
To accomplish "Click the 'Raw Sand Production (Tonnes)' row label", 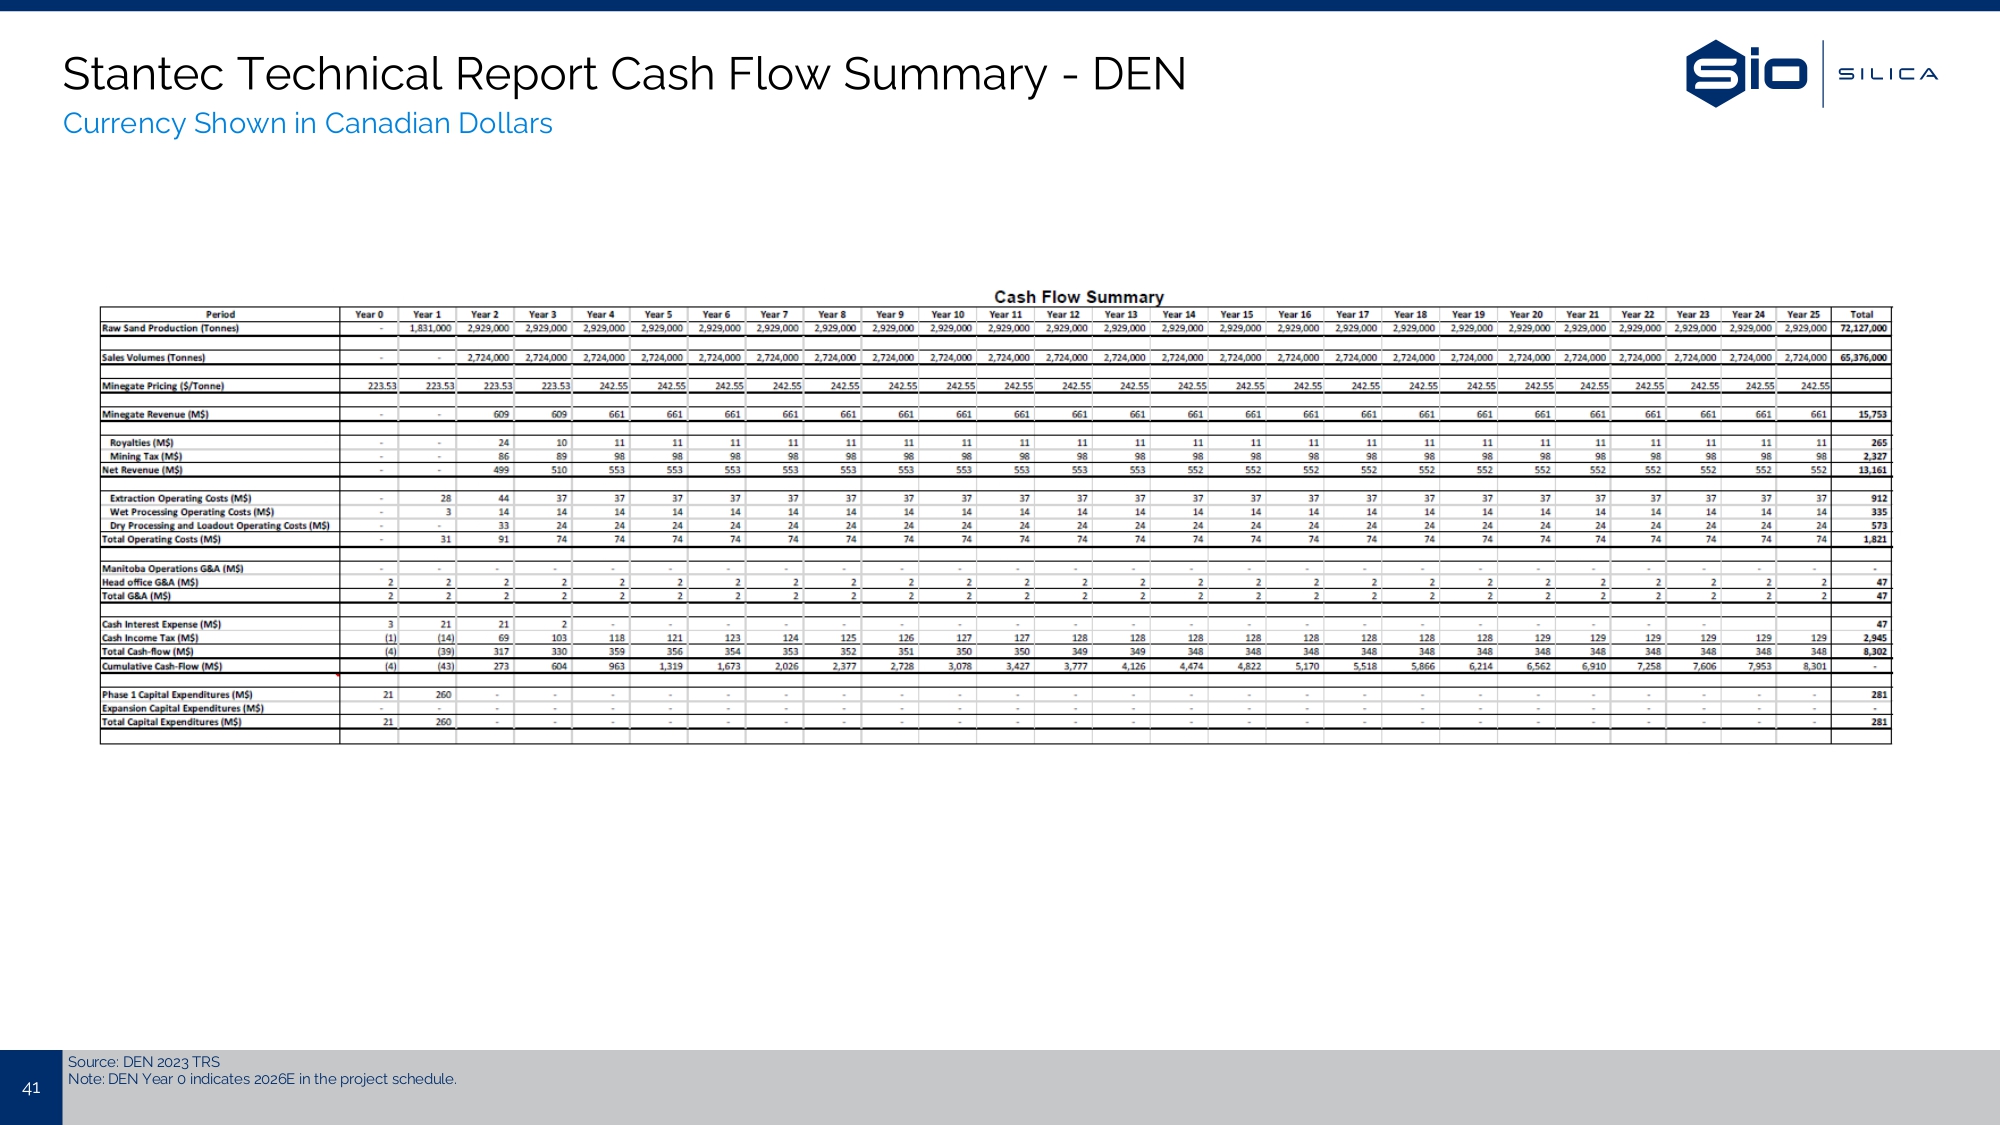I will tap(170, 328).
